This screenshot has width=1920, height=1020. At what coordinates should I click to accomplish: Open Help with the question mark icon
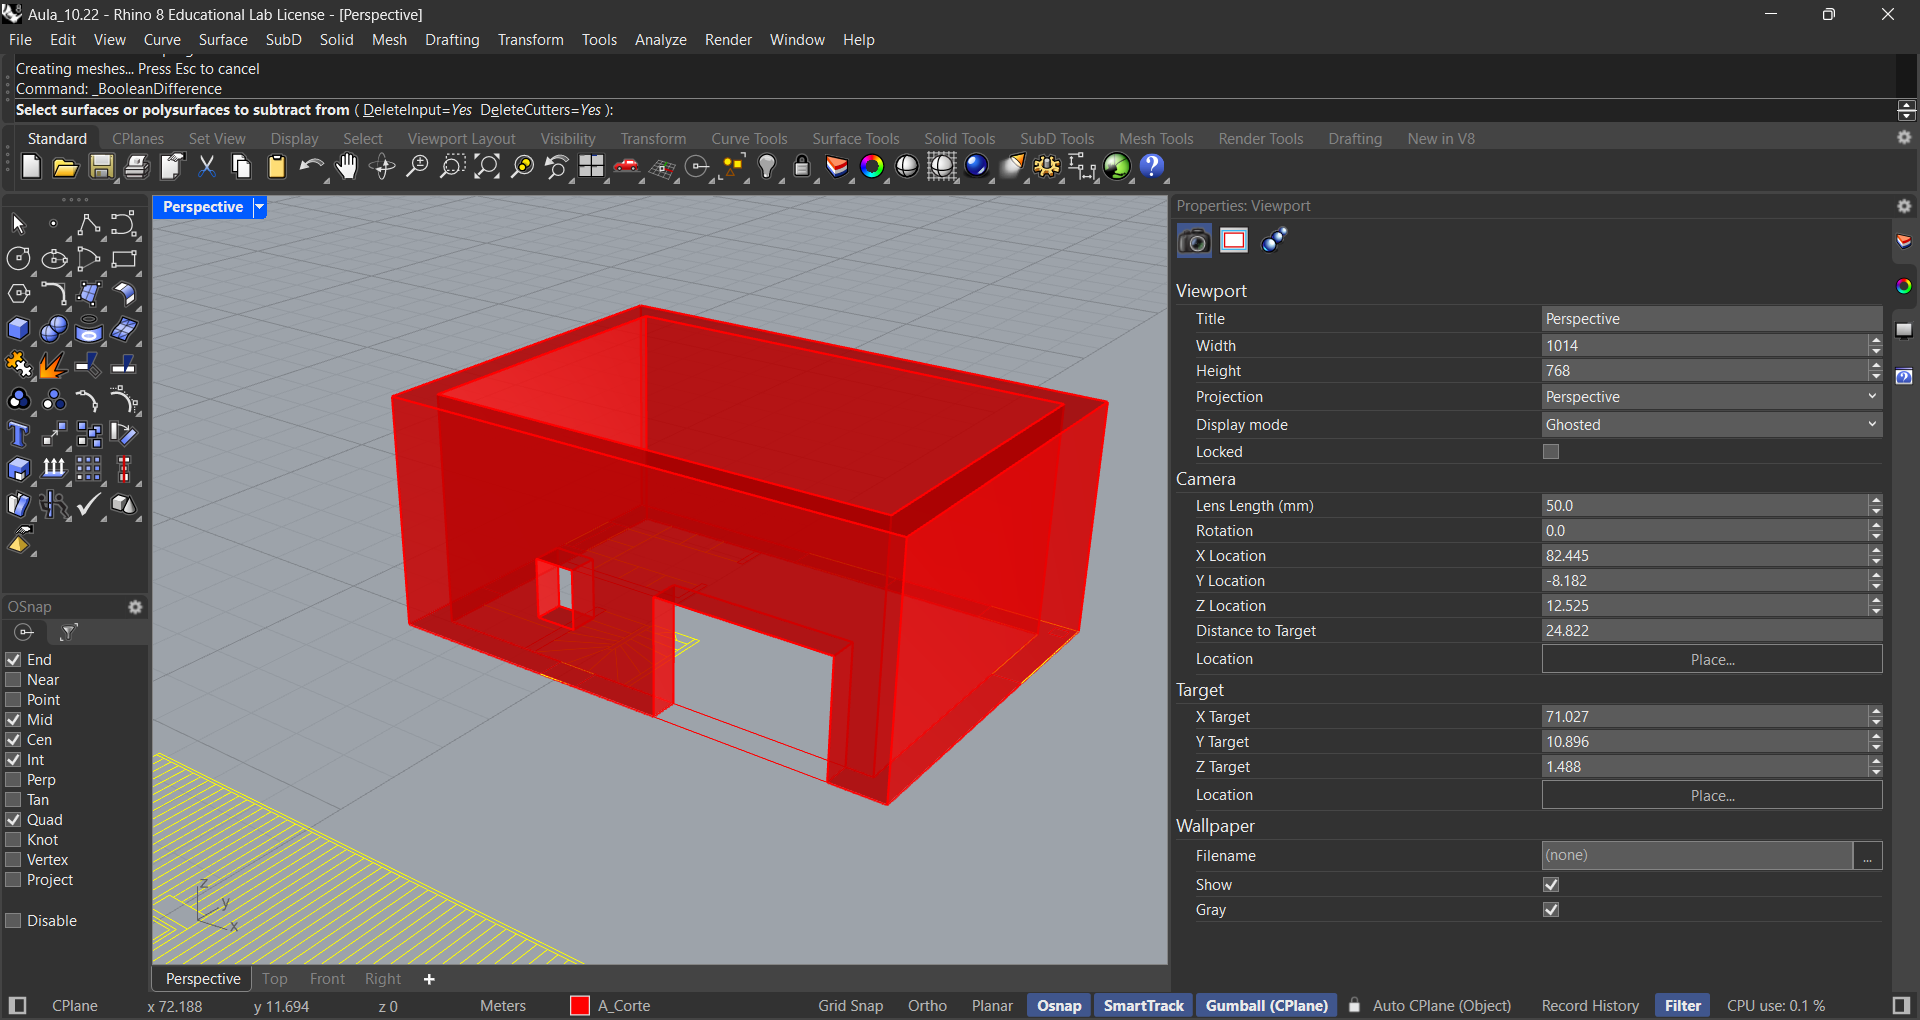(1152, 167)
